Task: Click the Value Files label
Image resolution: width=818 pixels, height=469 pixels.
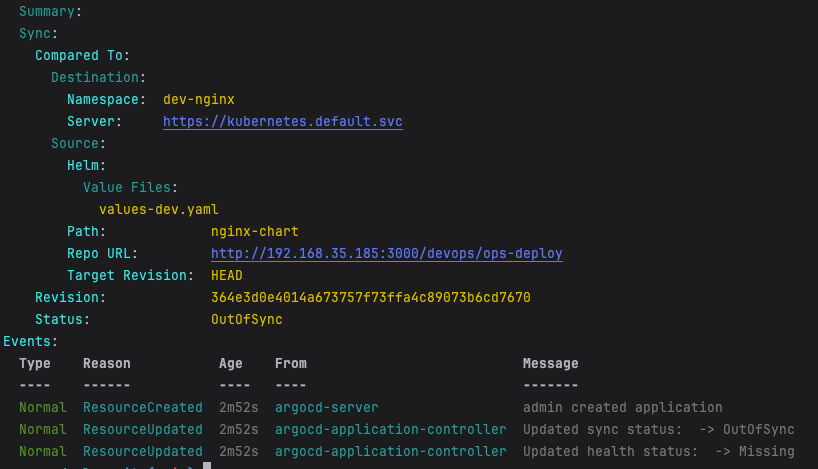Action: tap(130, 188)
